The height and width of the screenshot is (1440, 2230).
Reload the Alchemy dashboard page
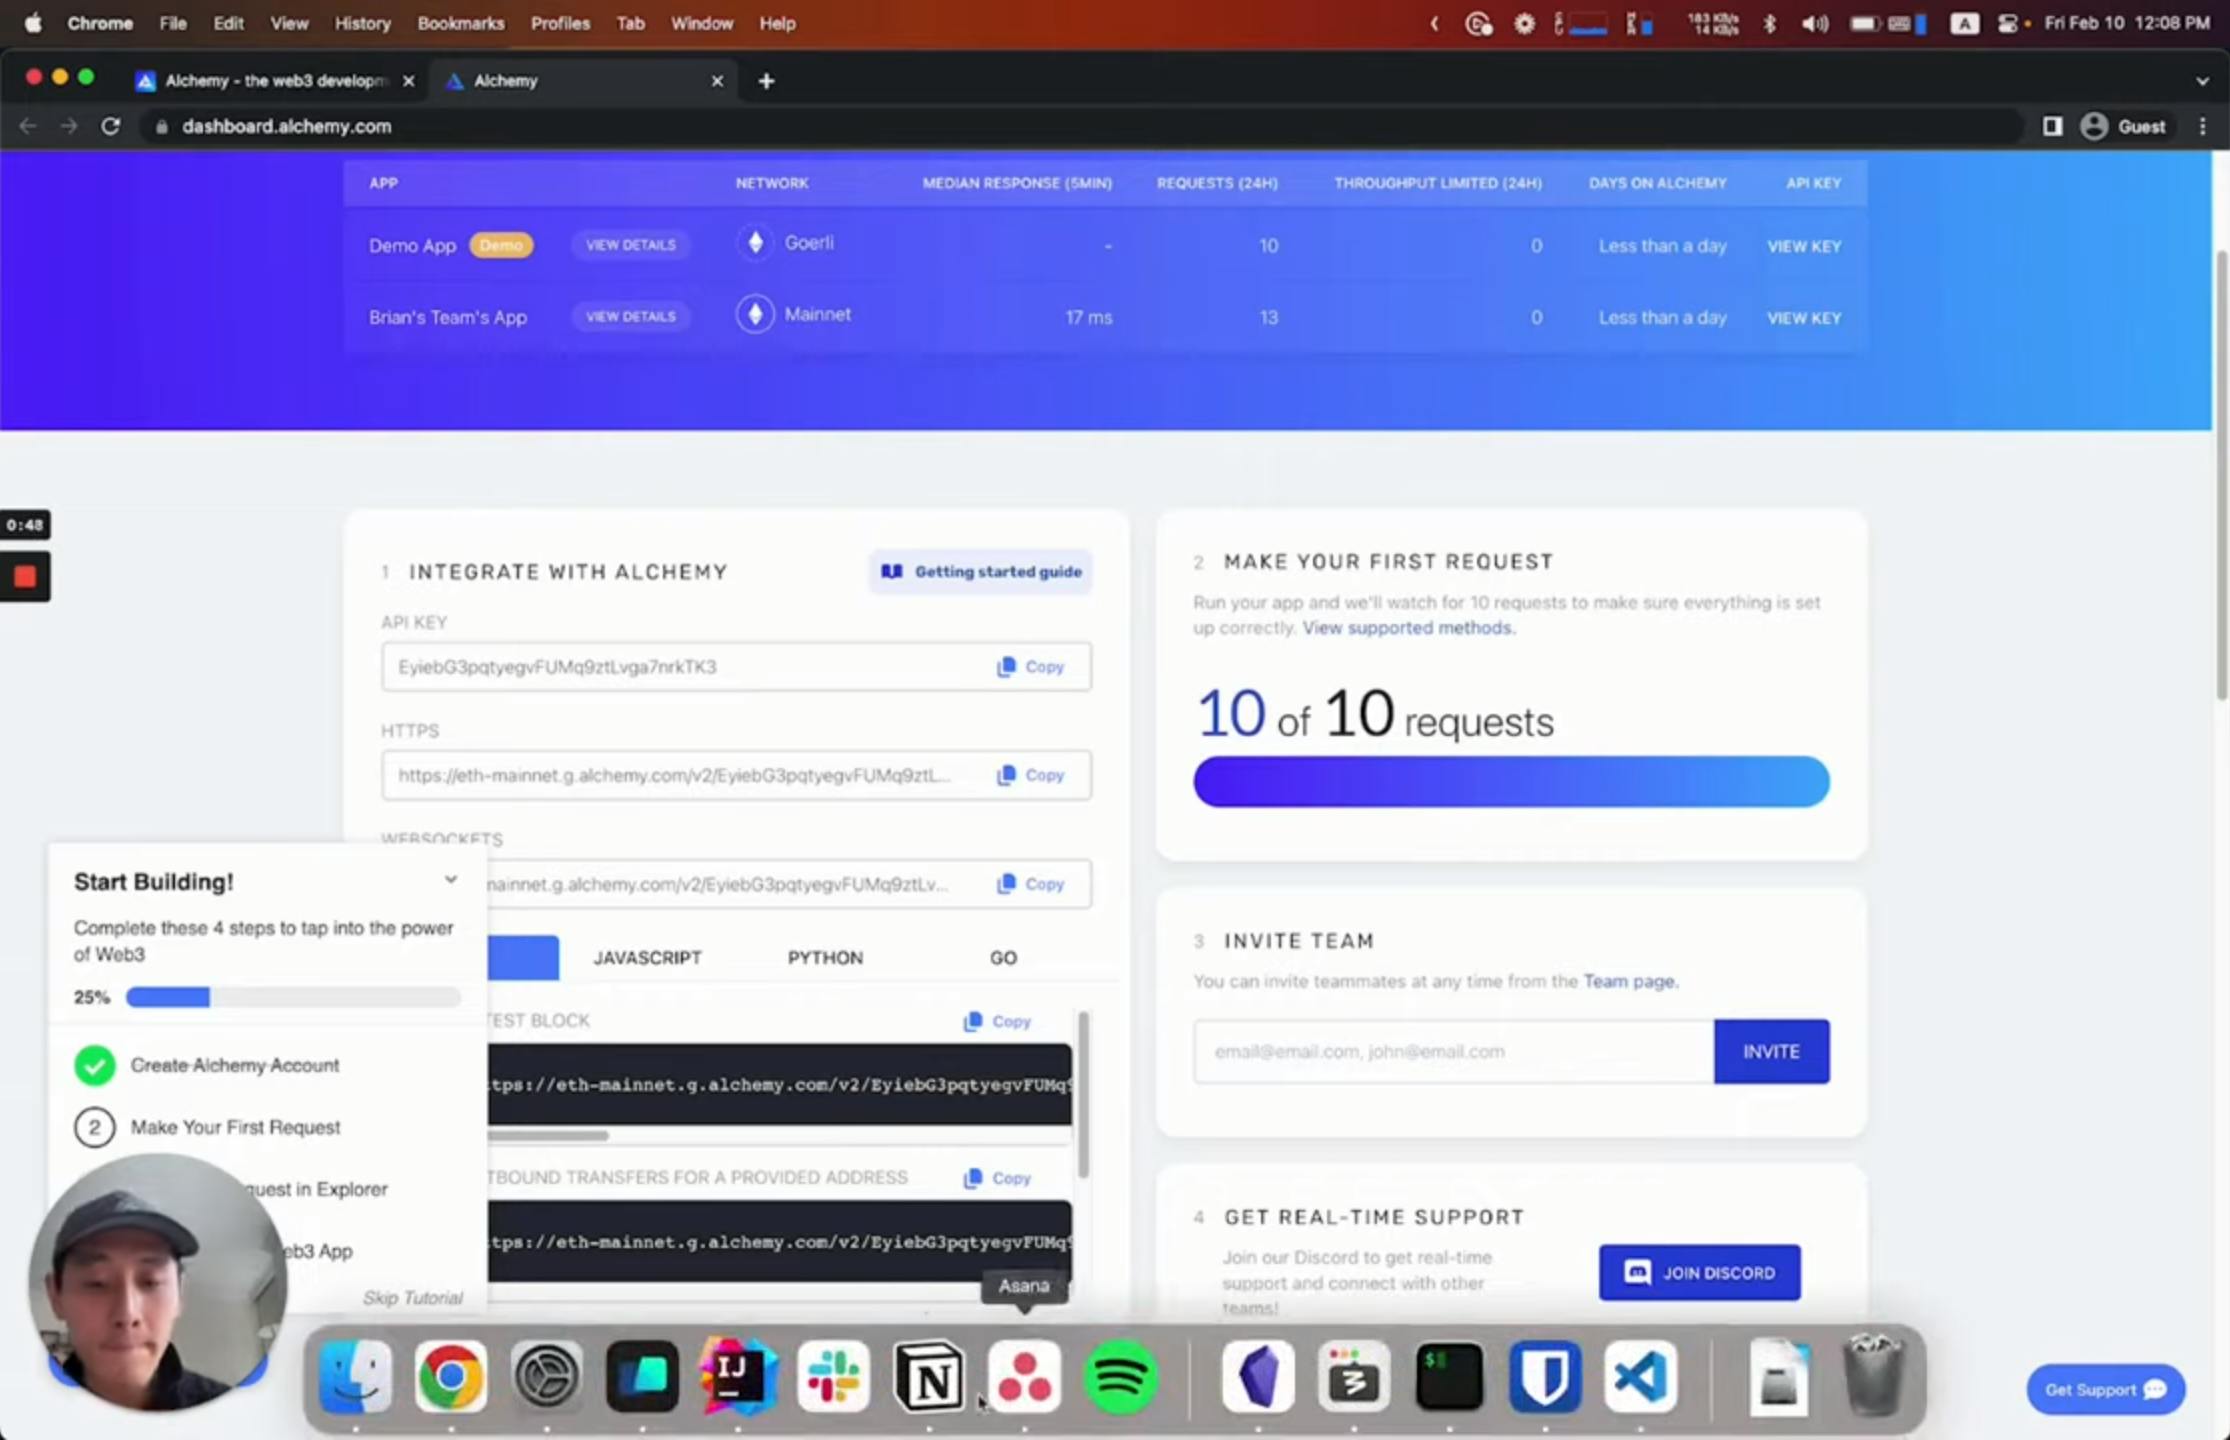(x=111, y=126)
